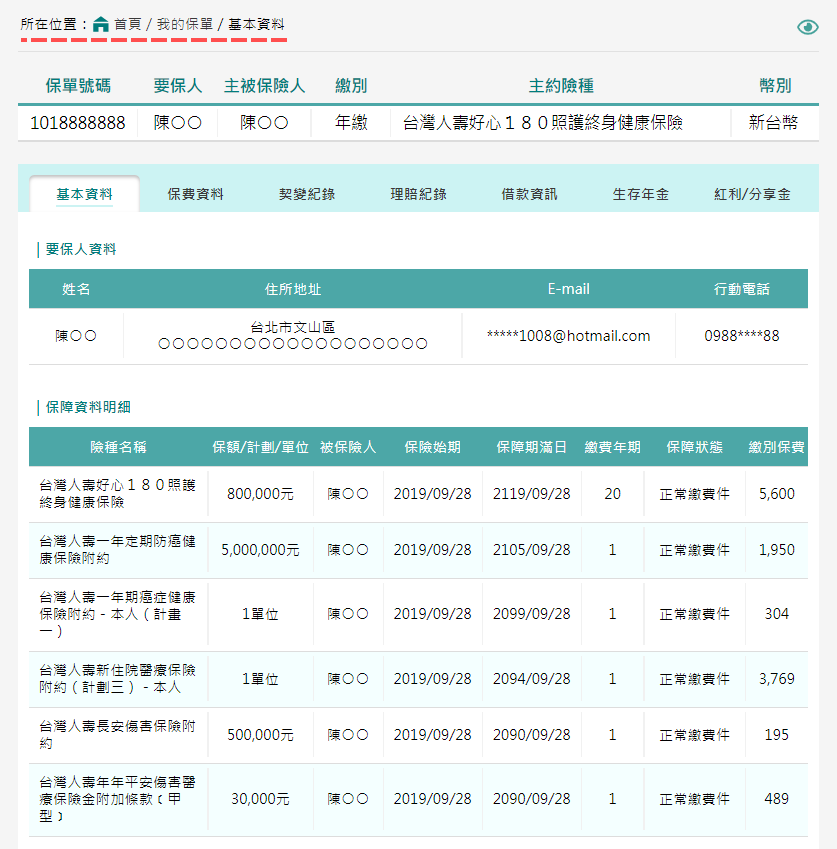Click premium value 304
This screenshot has height=849, width=837.
tap(776, 614)
